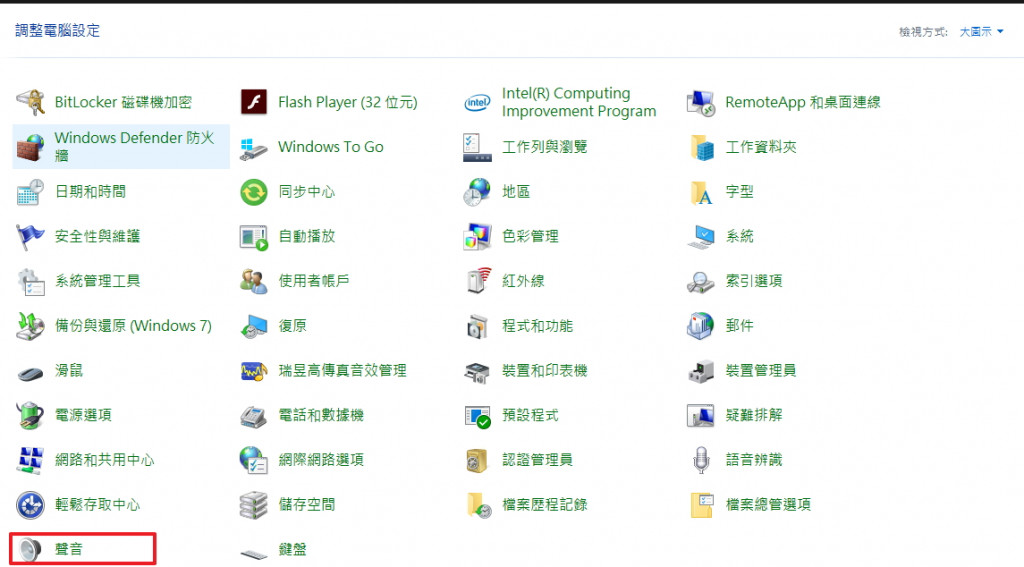Click the 自動播放 icon
Screen dimensions: 1024x567
253,237
